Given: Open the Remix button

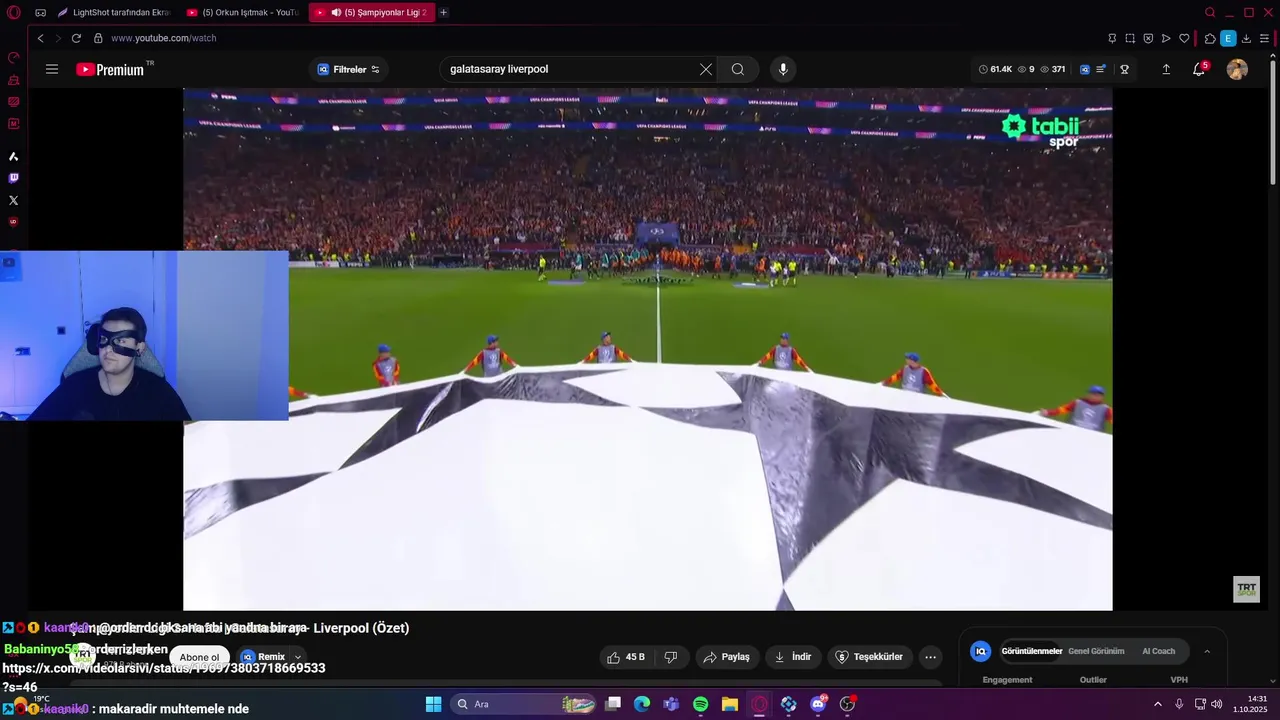Looking at the screenshot, I should click(262, 657).
